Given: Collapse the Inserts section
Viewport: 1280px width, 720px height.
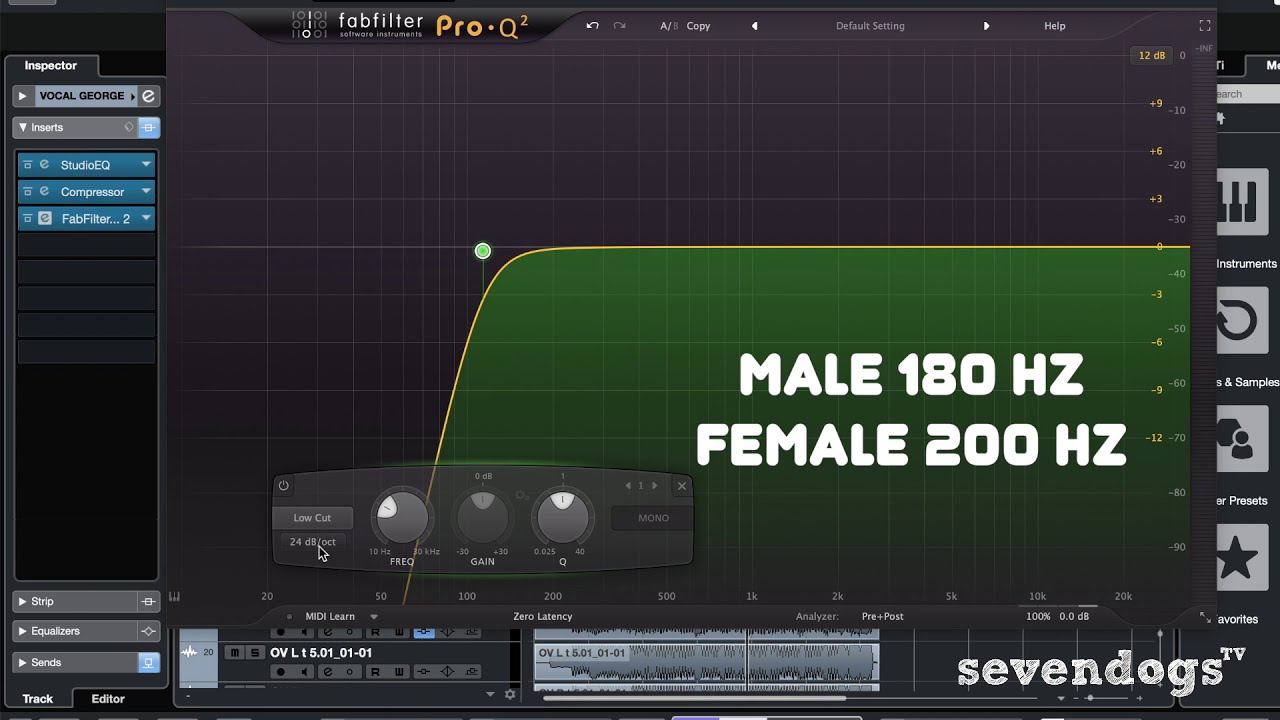Looking at the screenshot, I should [x=22, y=128].
